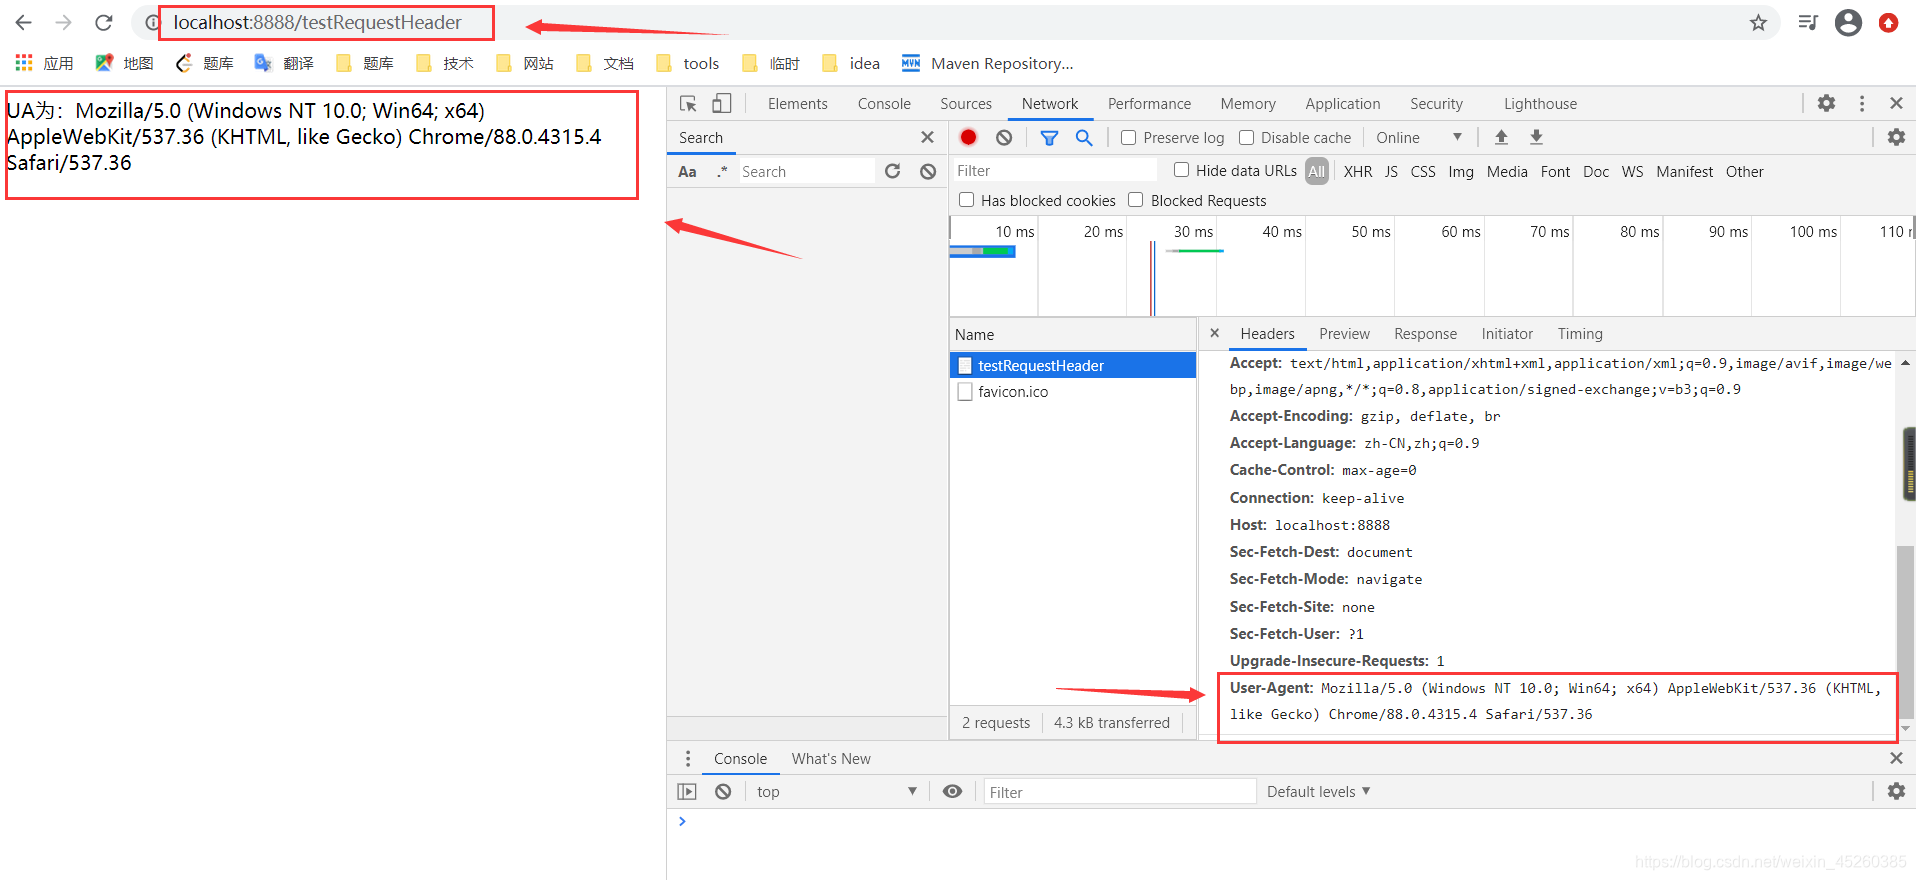Screen dimensions: 1916x880
Task: Filter requests by Doc type
Action: [1595, 171]
